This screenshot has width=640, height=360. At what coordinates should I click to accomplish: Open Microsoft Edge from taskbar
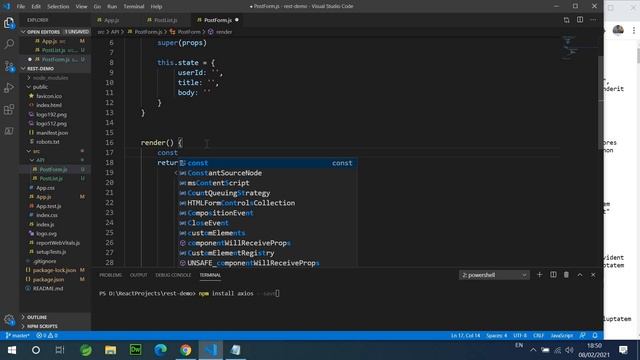(160, 350)
